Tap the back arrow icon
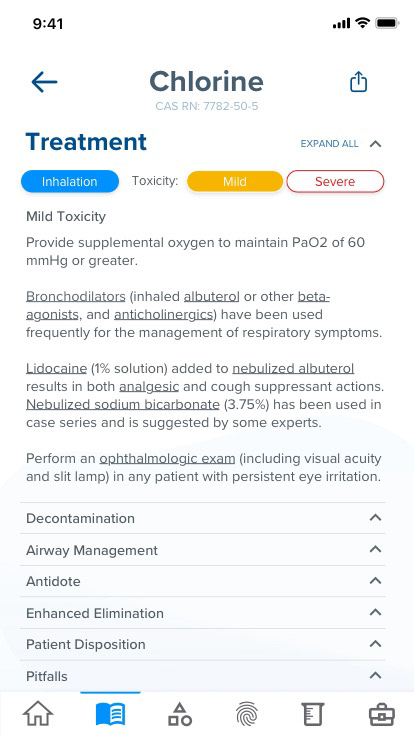 coord(44,82)
